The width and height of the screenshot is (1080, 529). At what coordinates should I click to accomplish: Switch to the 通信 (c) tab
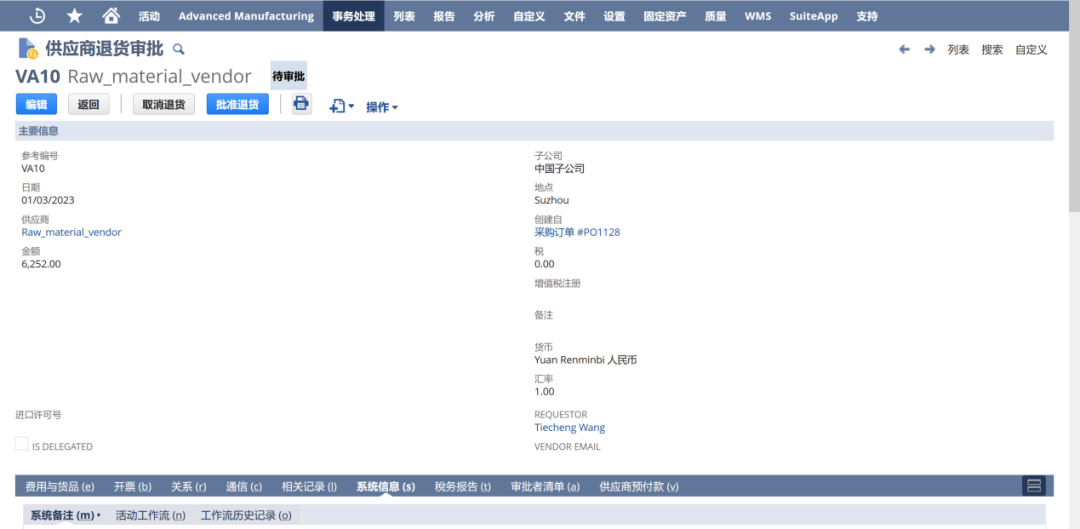[x=245, y=486]
